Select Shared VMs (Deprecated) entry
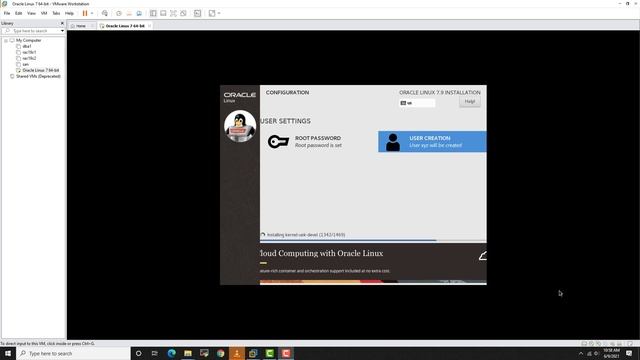 (38, 76)
